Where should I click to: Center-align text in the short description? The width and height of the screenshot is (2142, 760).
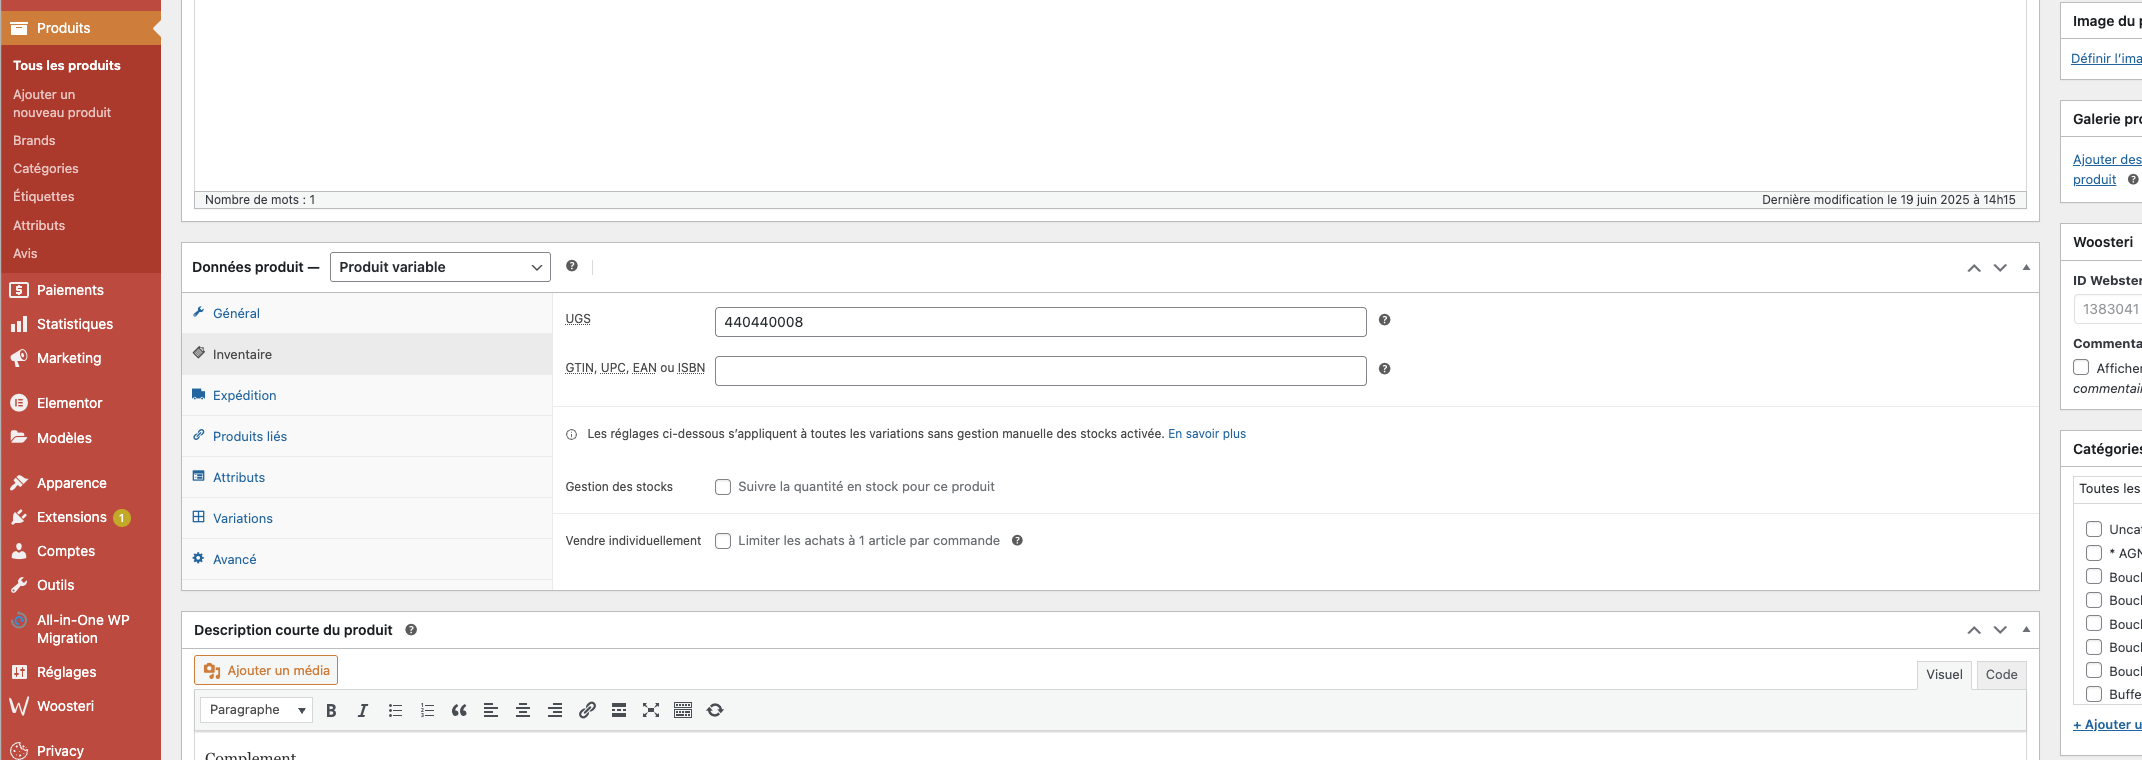523,710
